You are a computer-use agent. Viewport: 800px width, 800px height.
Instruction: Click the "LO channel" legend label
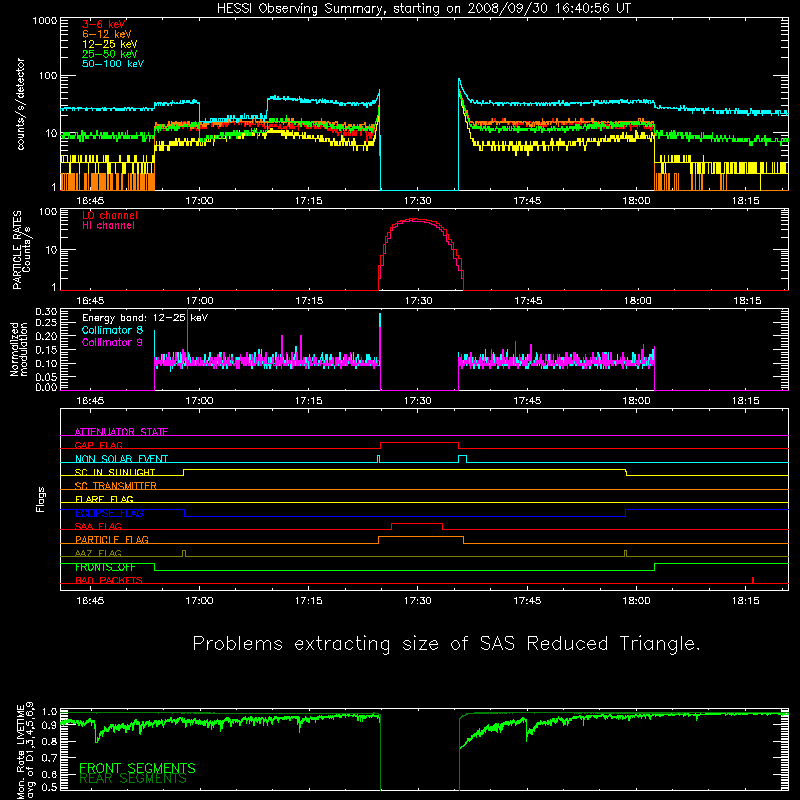pyautogui.click(x=110, y=215)
